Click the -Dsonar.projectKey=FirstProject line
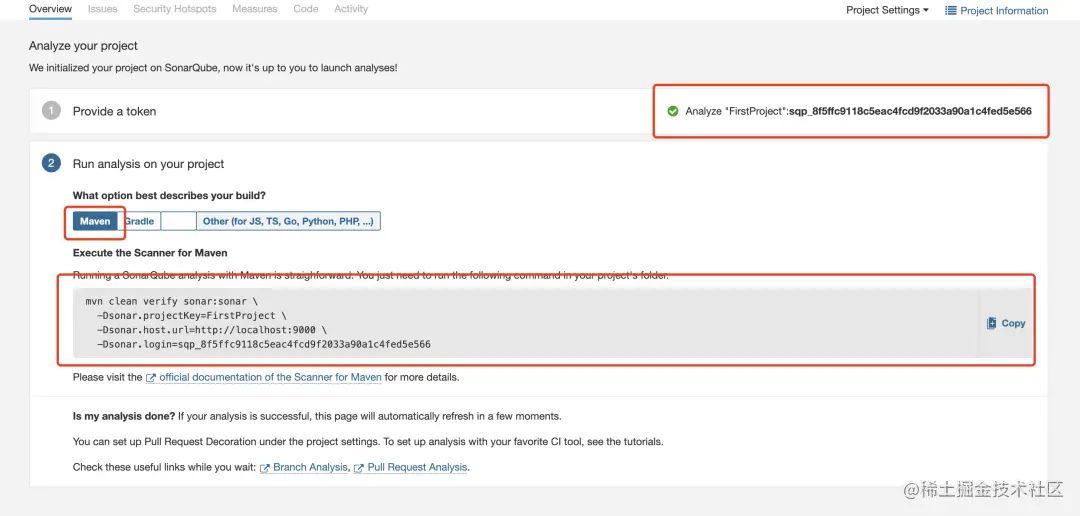This screenshot has height=516, width=1080. click(x=191, y=316)
